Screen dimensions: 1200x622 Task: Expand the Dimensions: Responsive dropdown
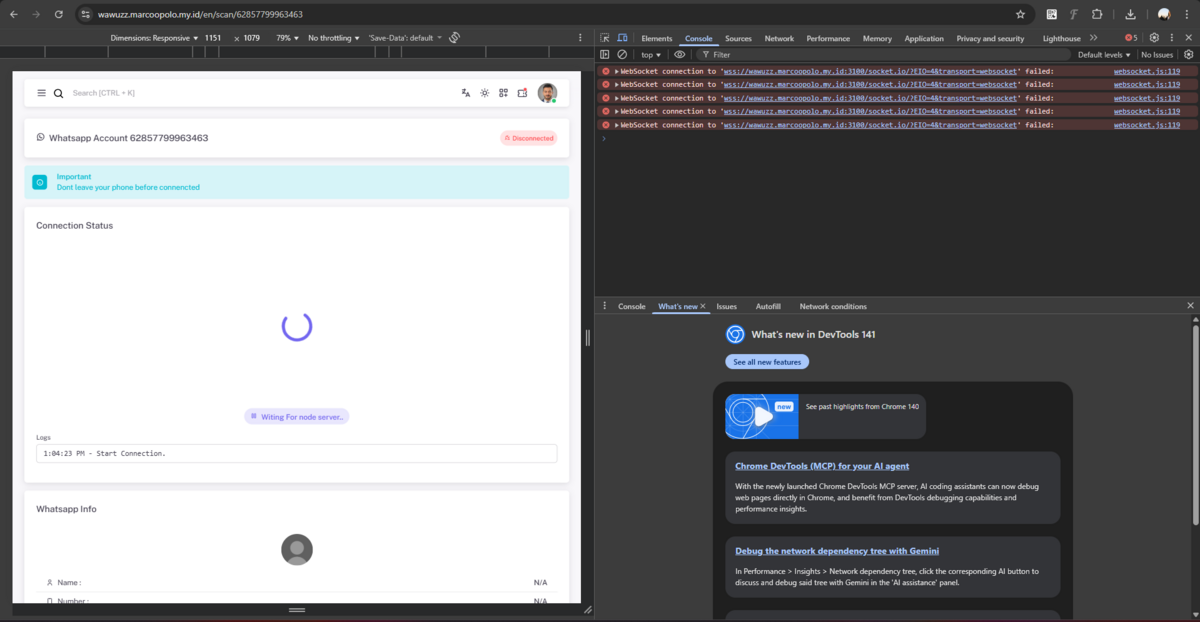click(x=155, y=38)
